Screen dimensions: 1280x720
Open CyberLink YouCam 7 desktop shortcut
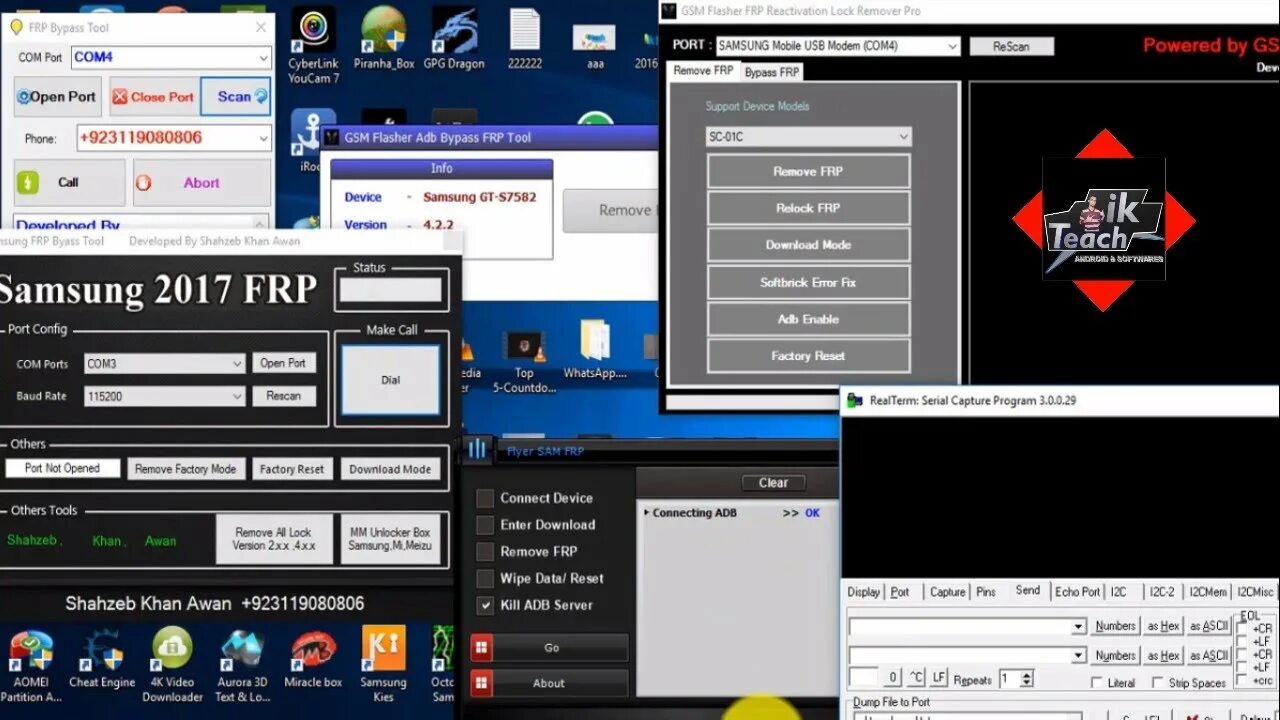313,45
